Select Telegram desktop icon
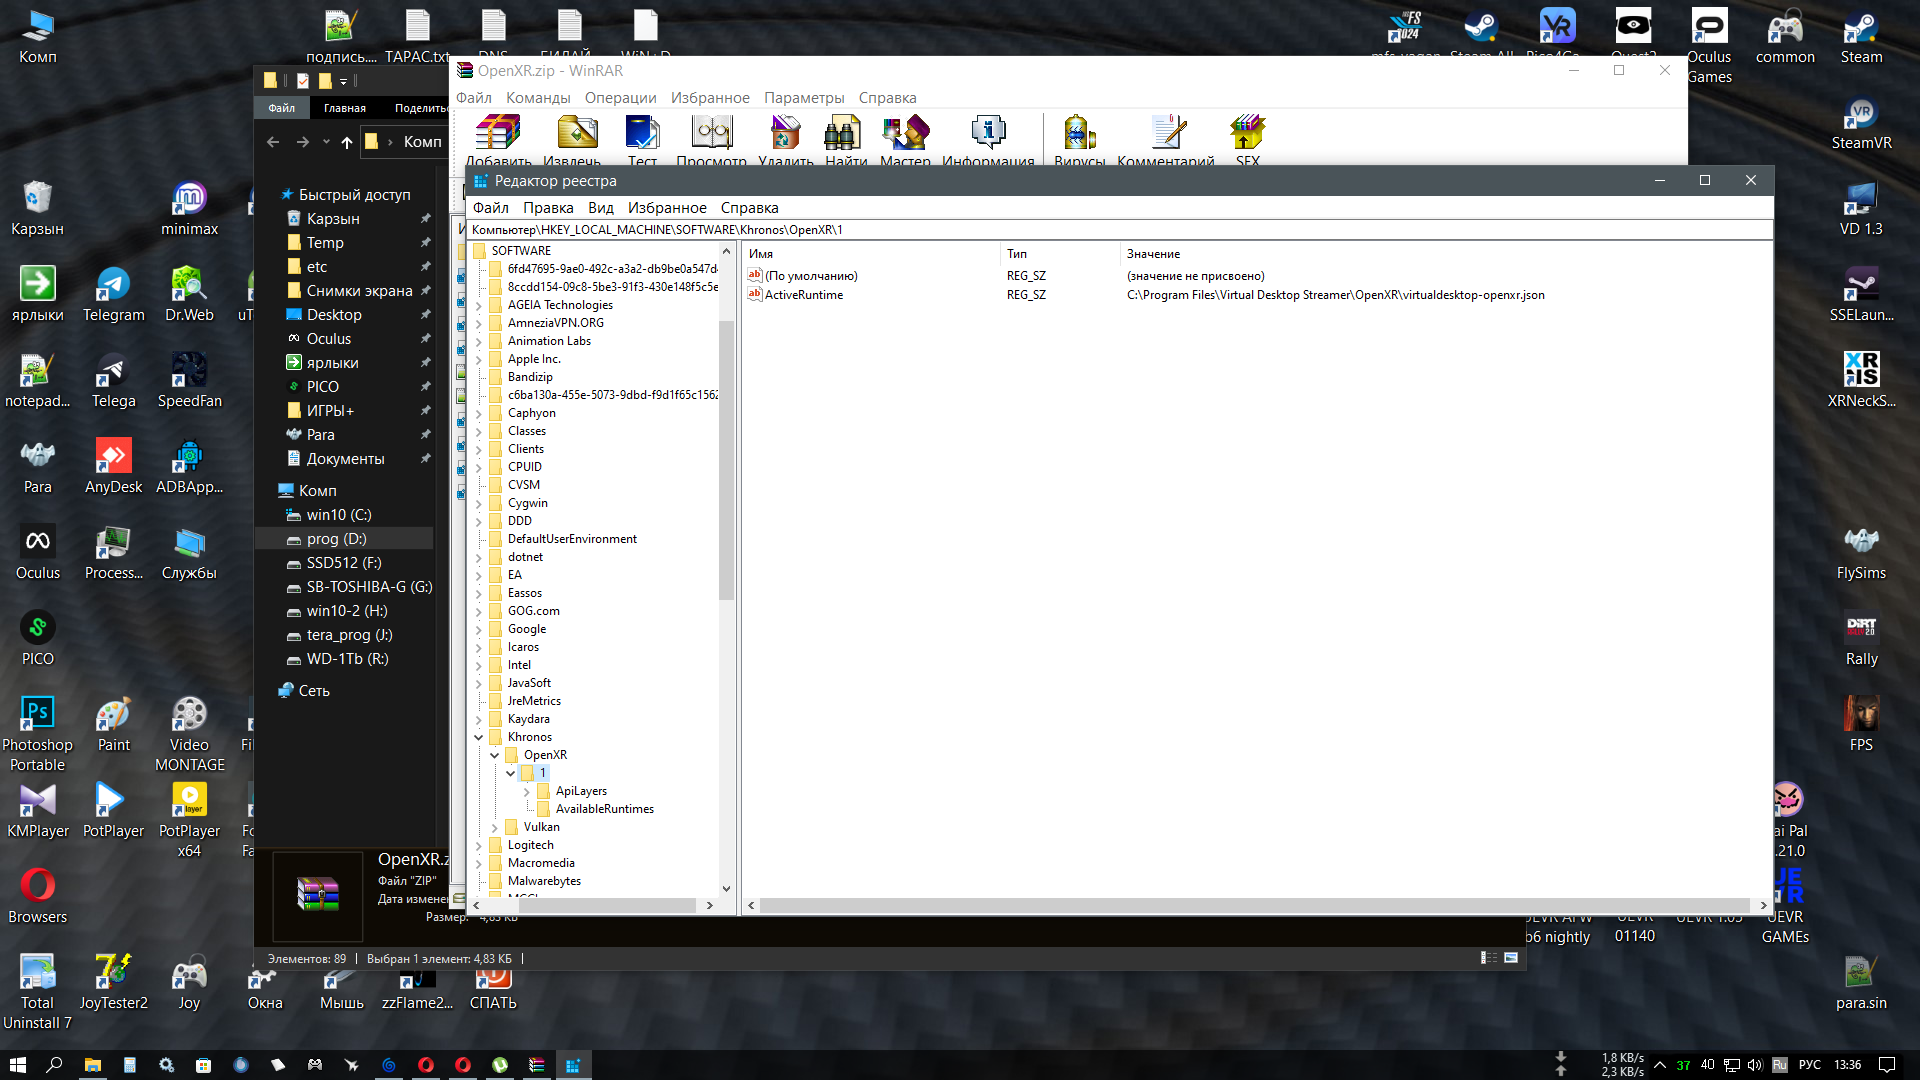 pyautogui.click(x=113, y=295)
